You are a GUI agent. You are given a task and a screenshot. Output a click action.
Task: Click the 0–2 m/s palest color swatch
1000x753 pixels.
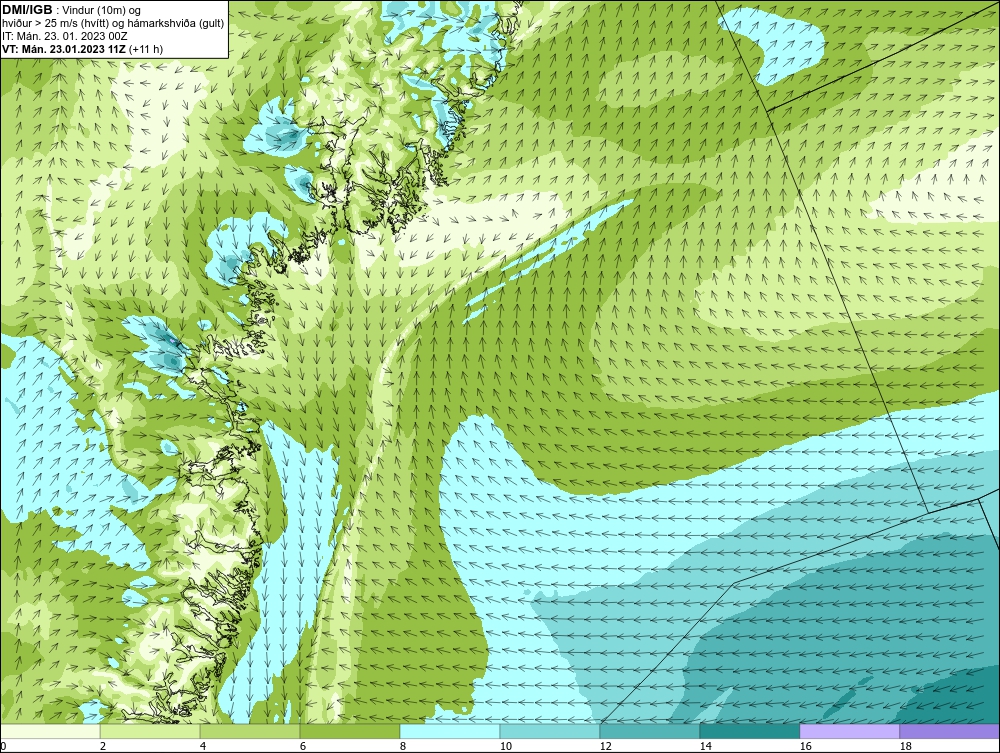tap(50, 731)
